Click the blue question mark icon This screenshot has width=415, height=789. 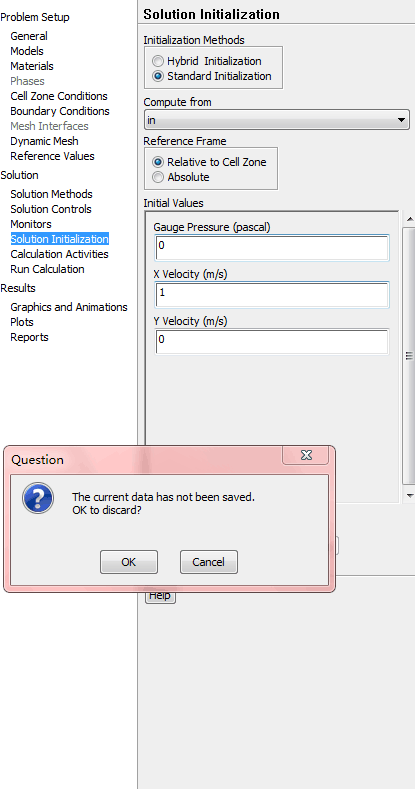[x=38, y=498]
